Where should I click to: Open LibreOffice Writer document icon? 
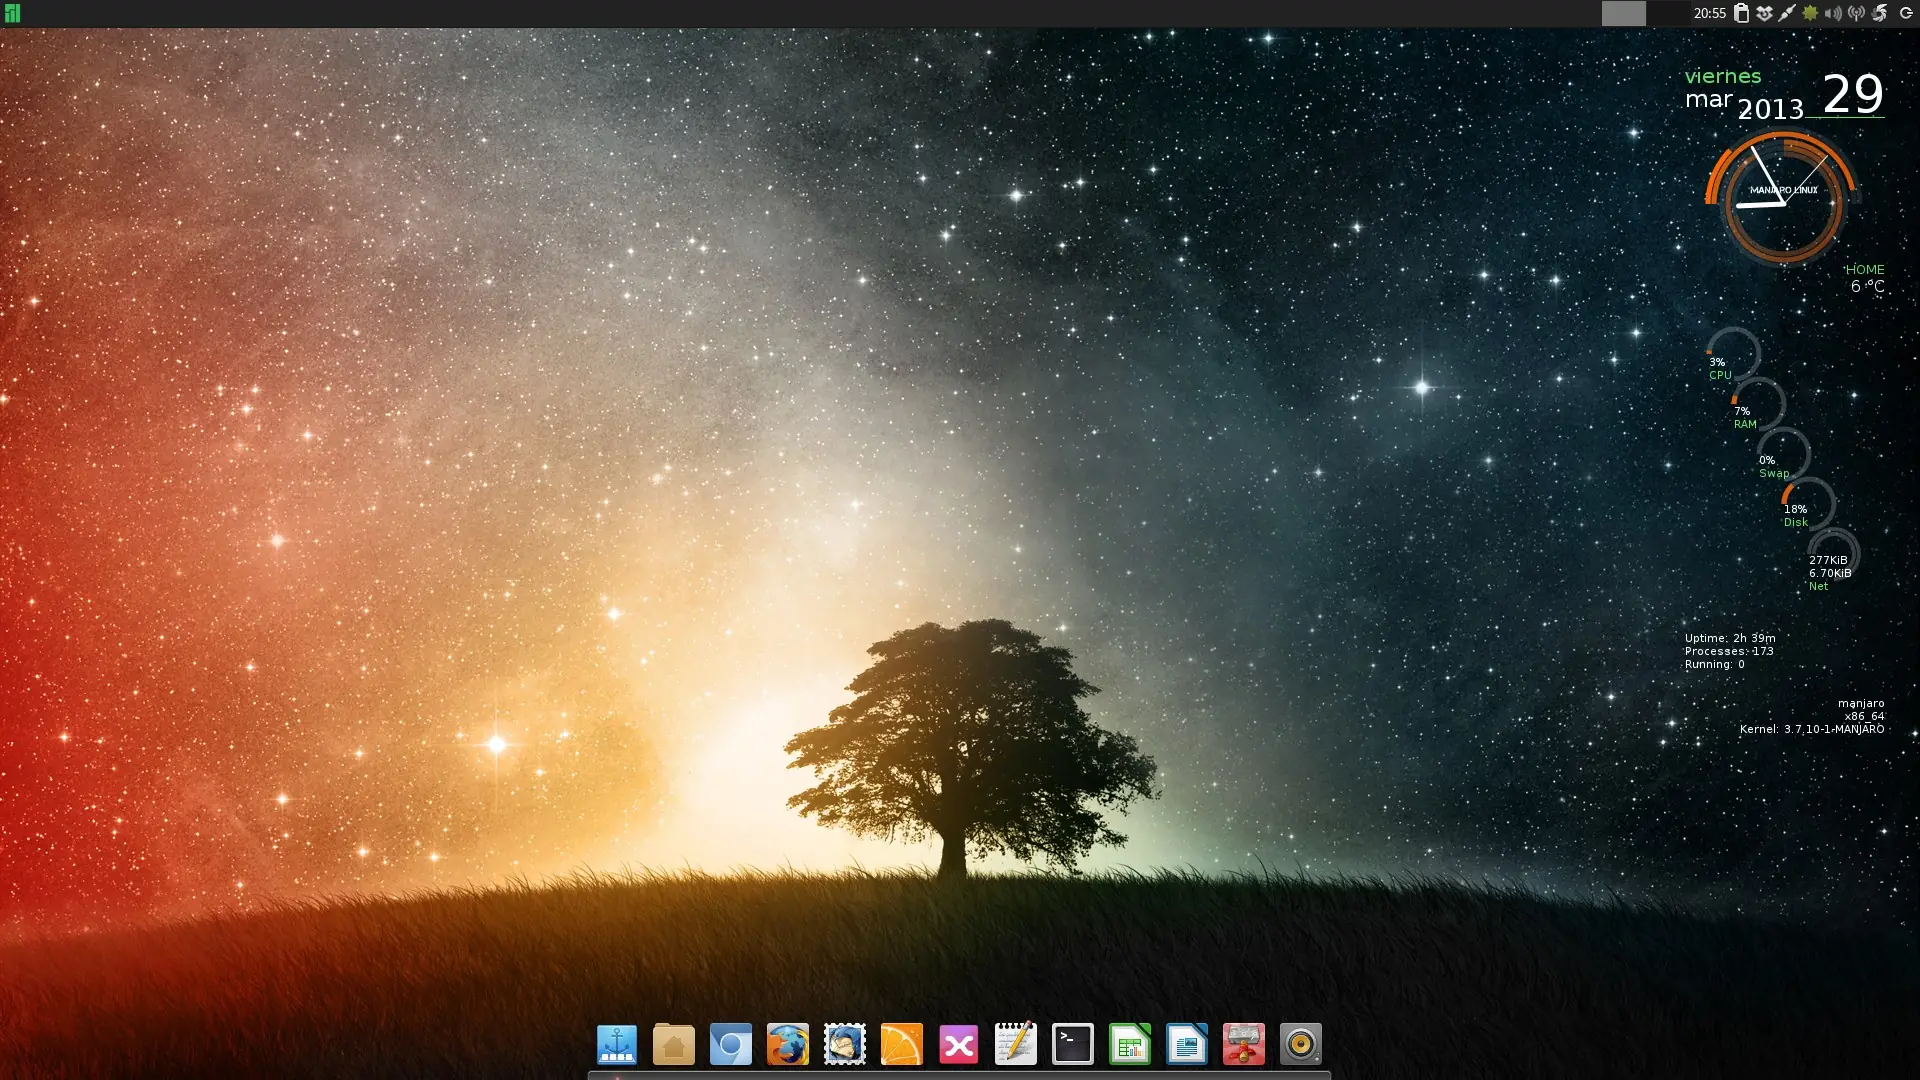pos(1186,1045)
